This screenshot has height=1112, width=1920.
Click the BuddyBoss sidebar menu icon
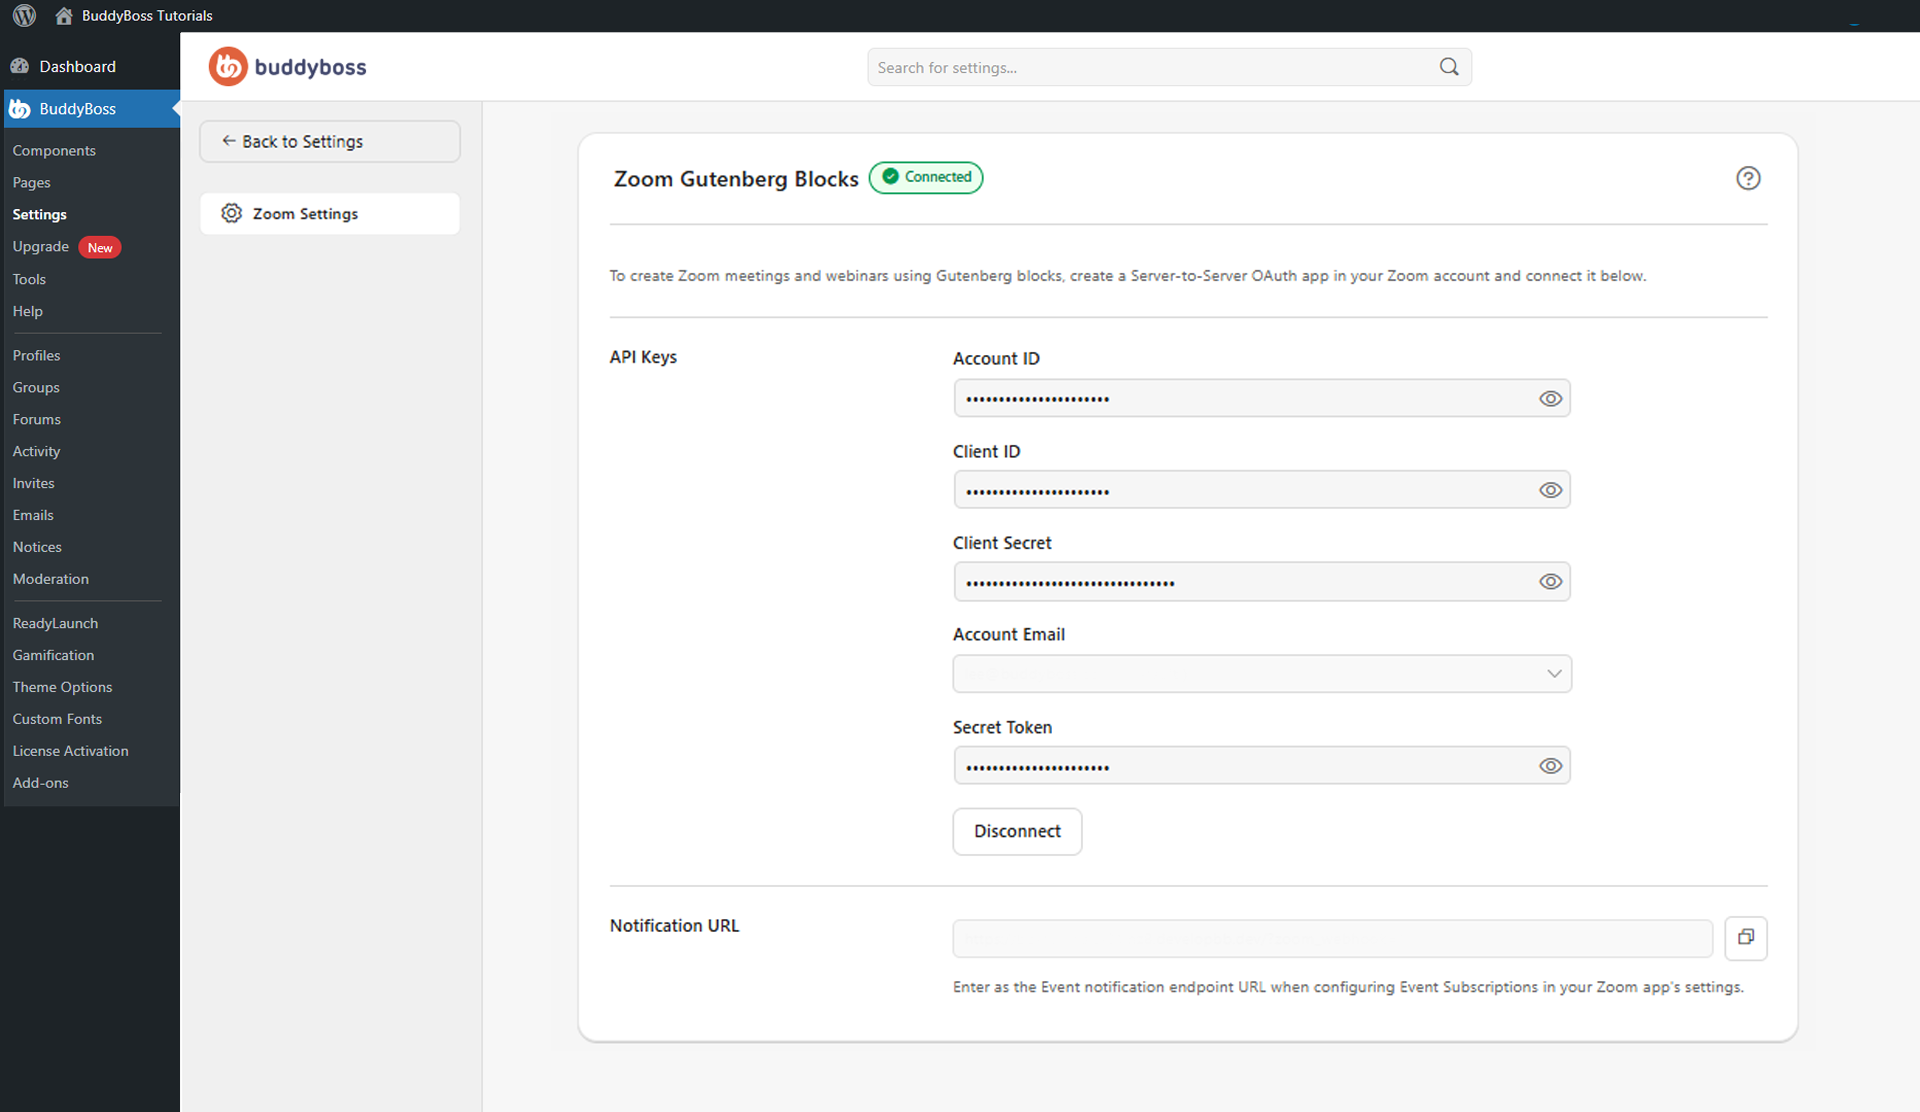(x=20, y=109)
